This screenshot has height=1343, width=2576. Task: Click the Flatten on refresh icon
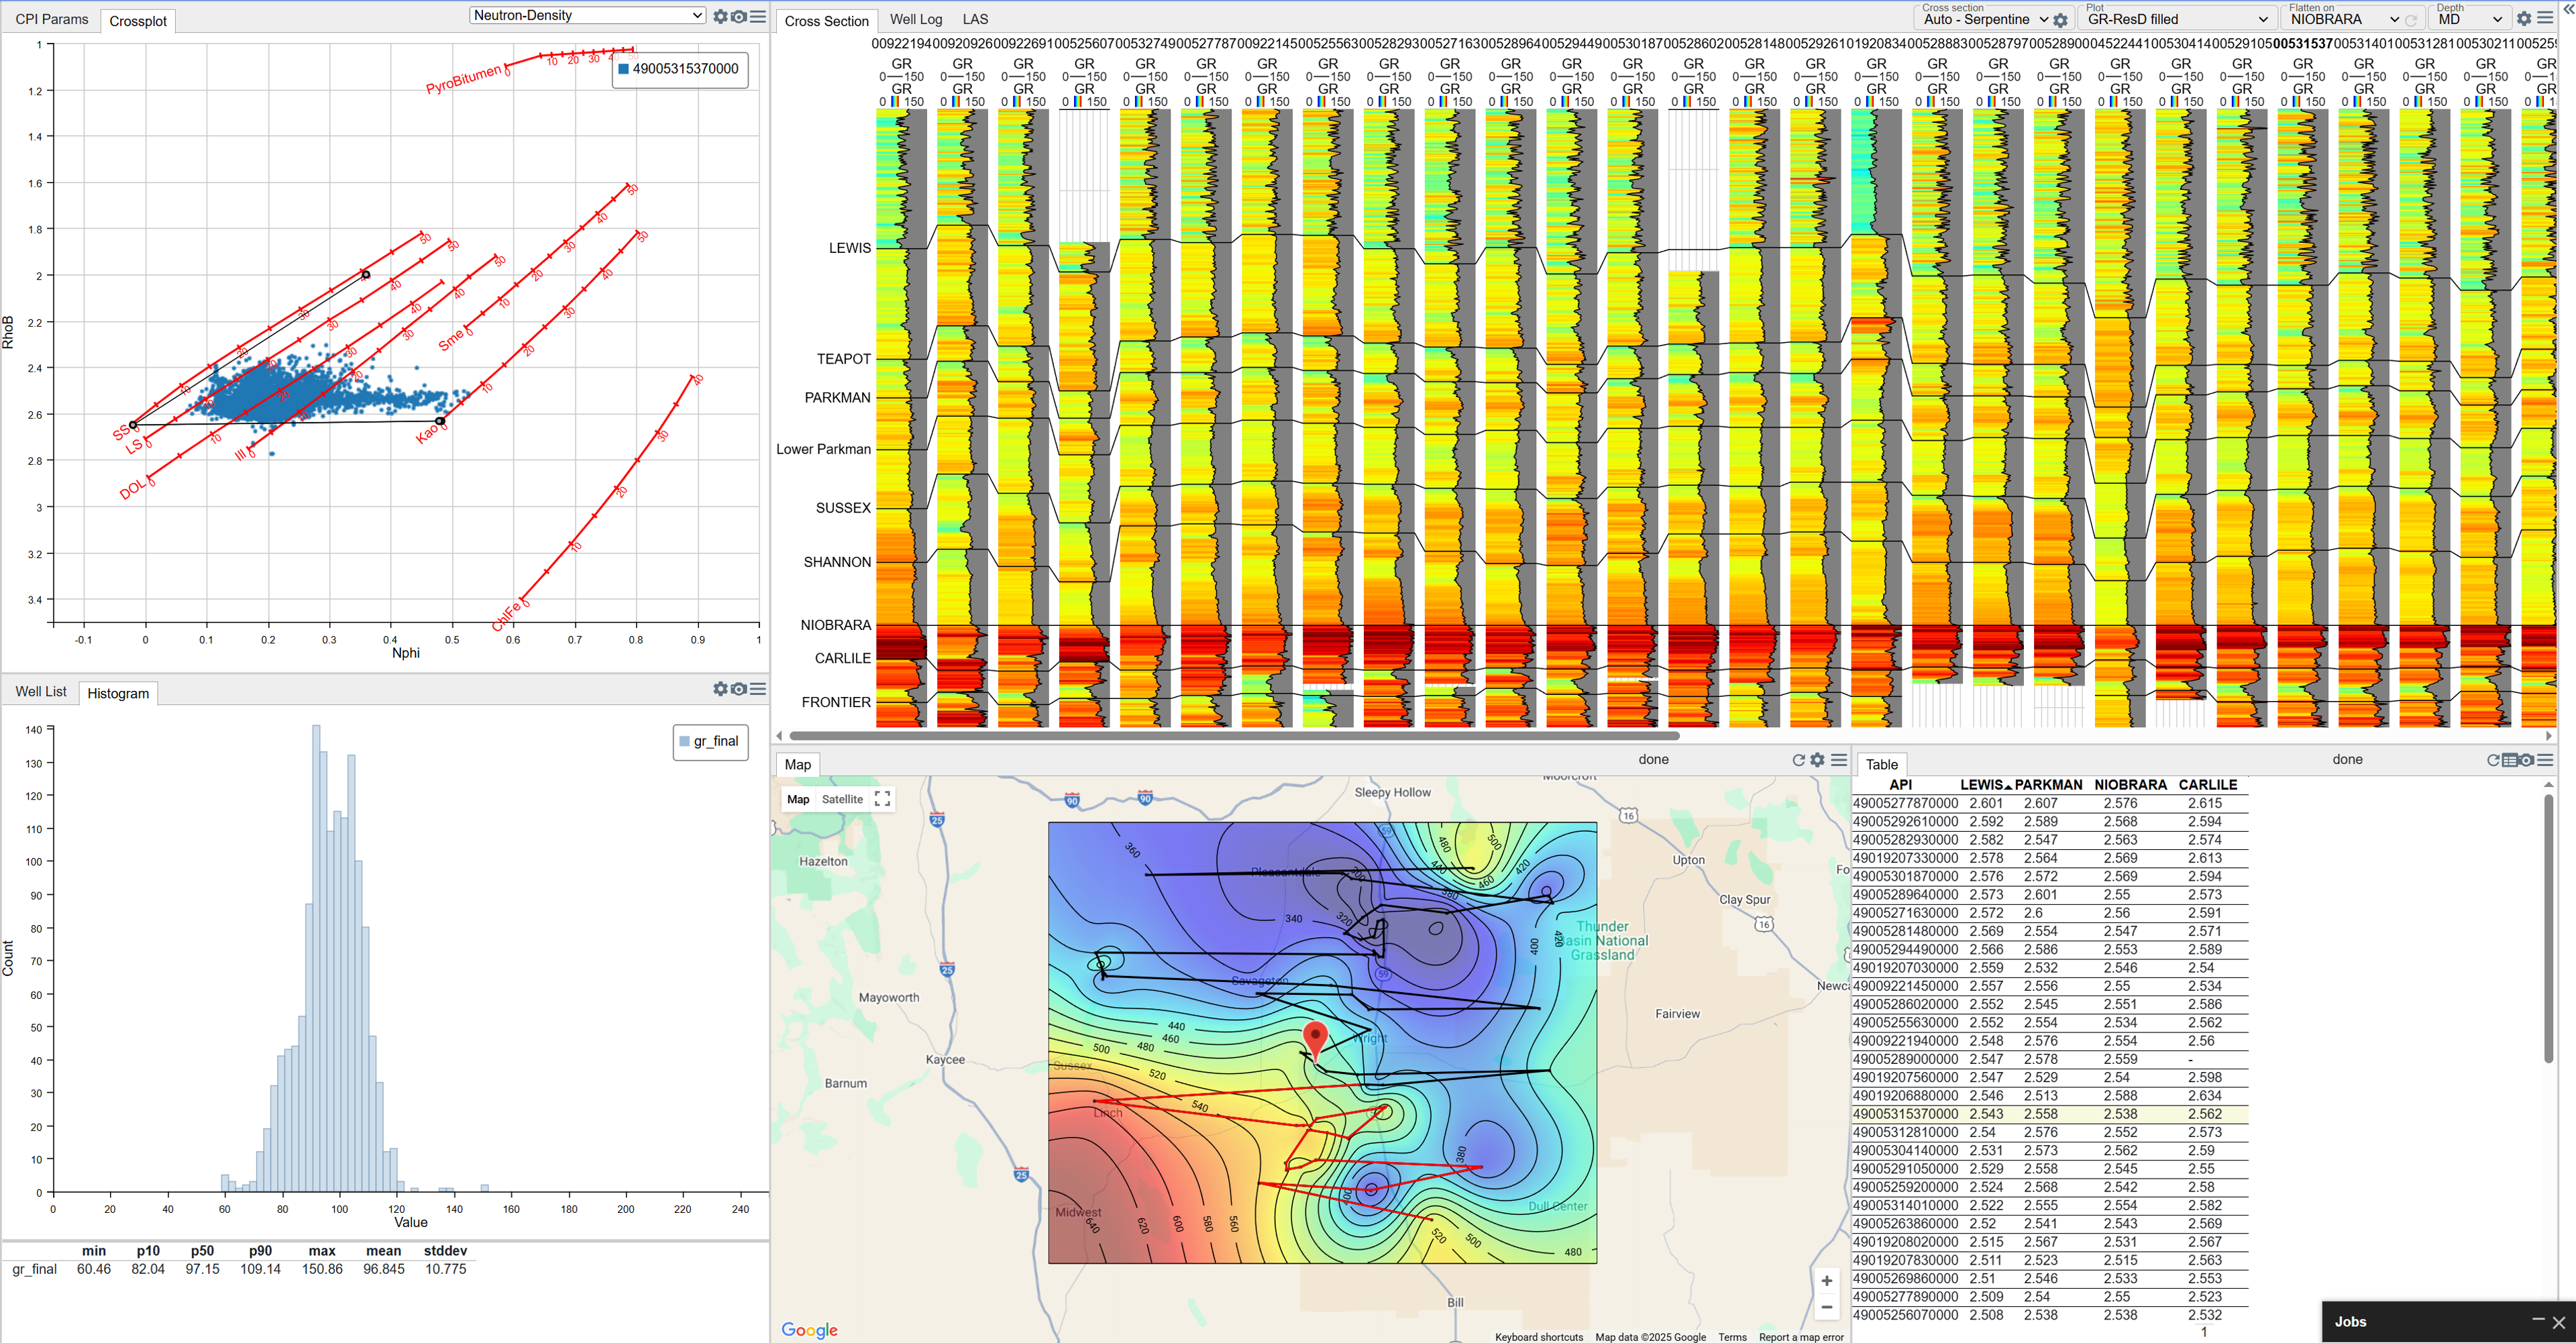tap(2411, 20)
